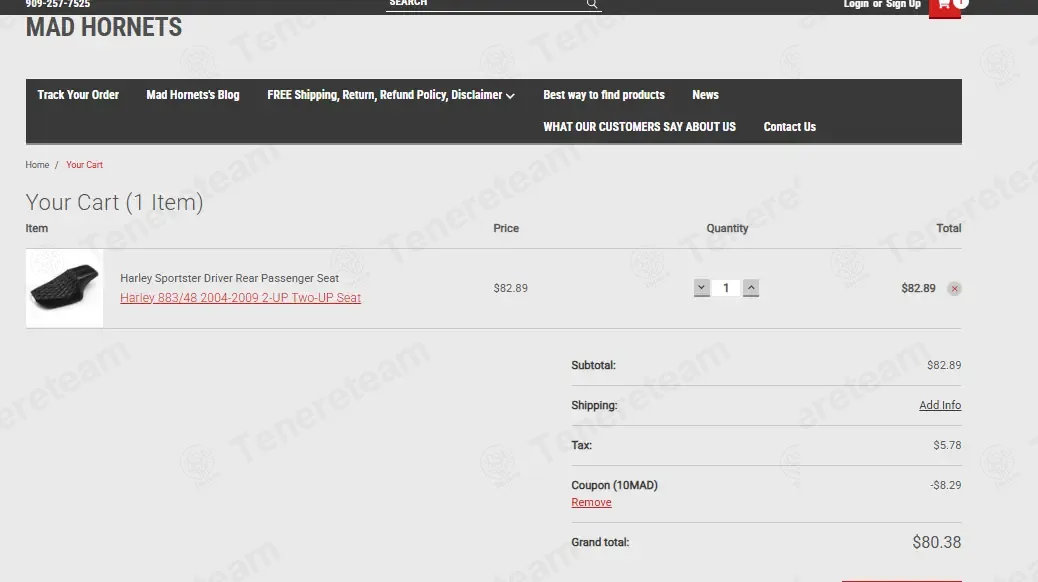The image size is (1038, 582).
Task: Click the Your Cart breadcrumb
Action: click(x=84, y=165)
